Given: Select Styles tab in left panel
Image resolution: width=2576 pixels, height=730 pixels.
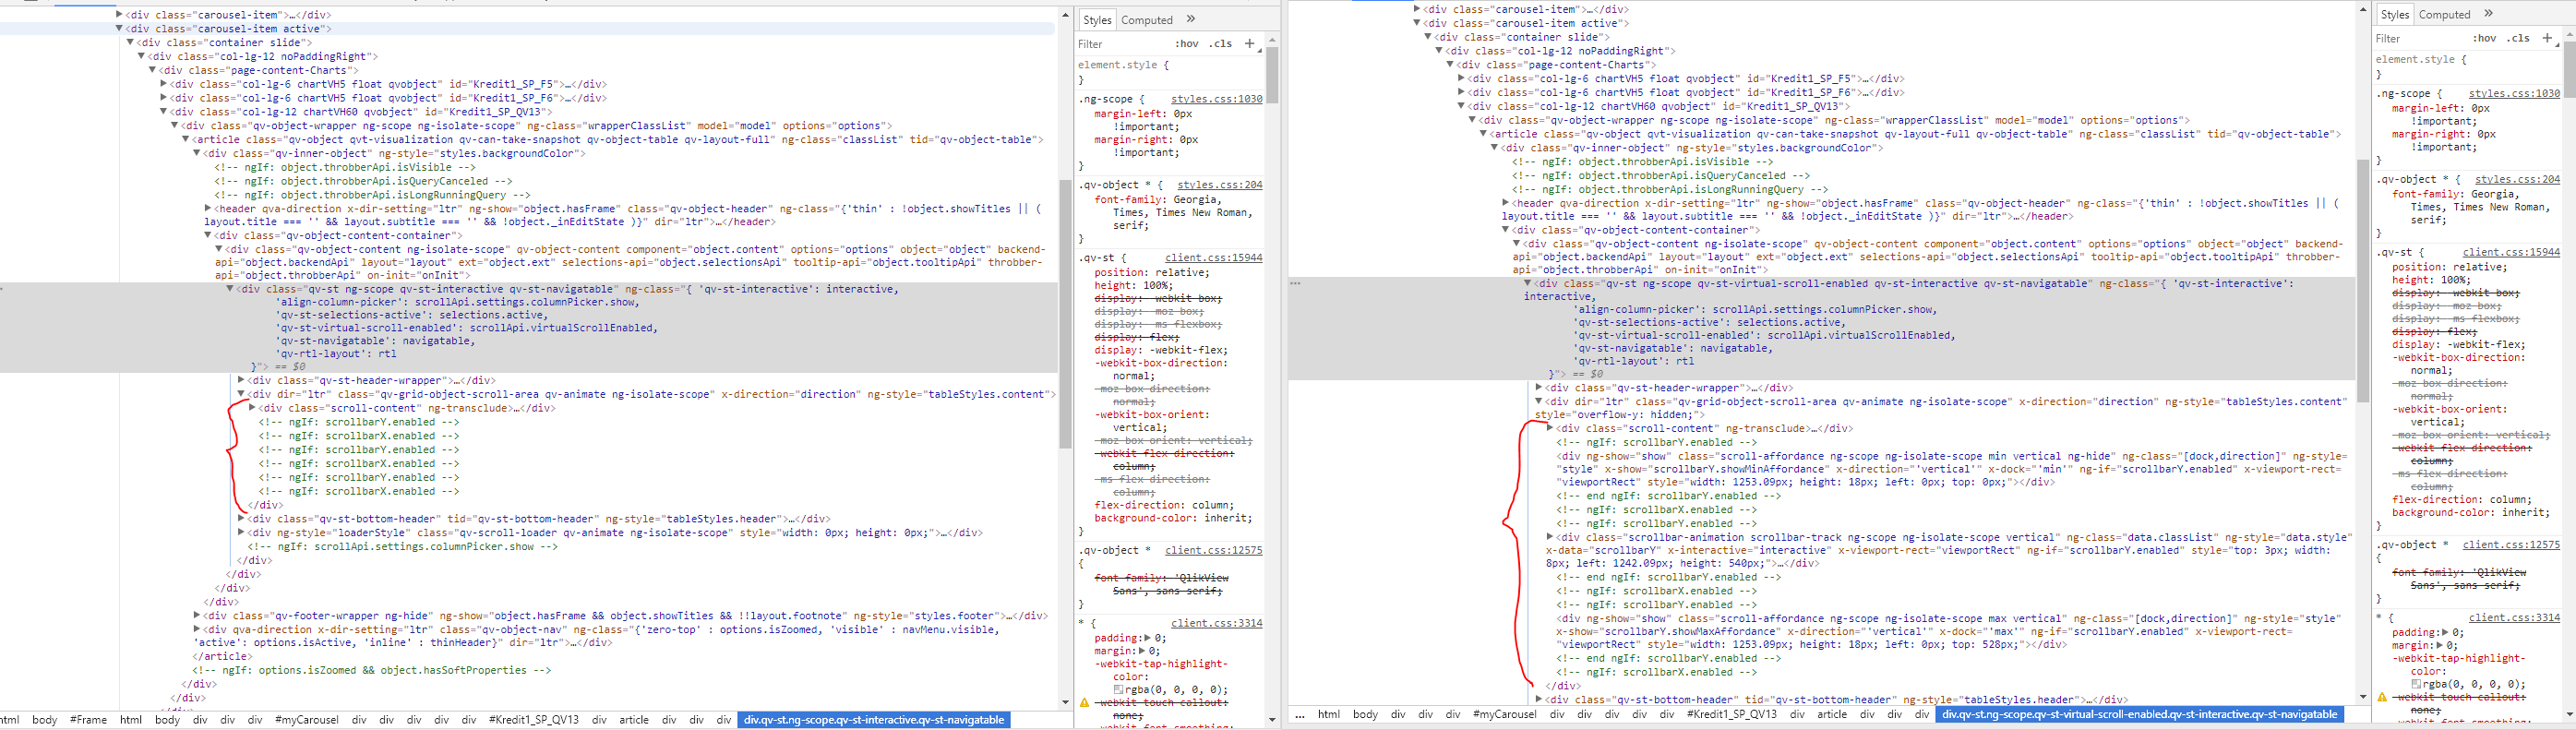Looking at the screenshot, I should point(1097,20).
